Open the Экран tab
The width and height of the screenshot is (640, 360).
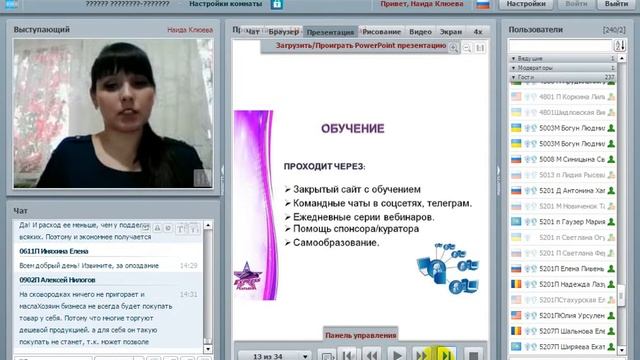tap(451, 32)
